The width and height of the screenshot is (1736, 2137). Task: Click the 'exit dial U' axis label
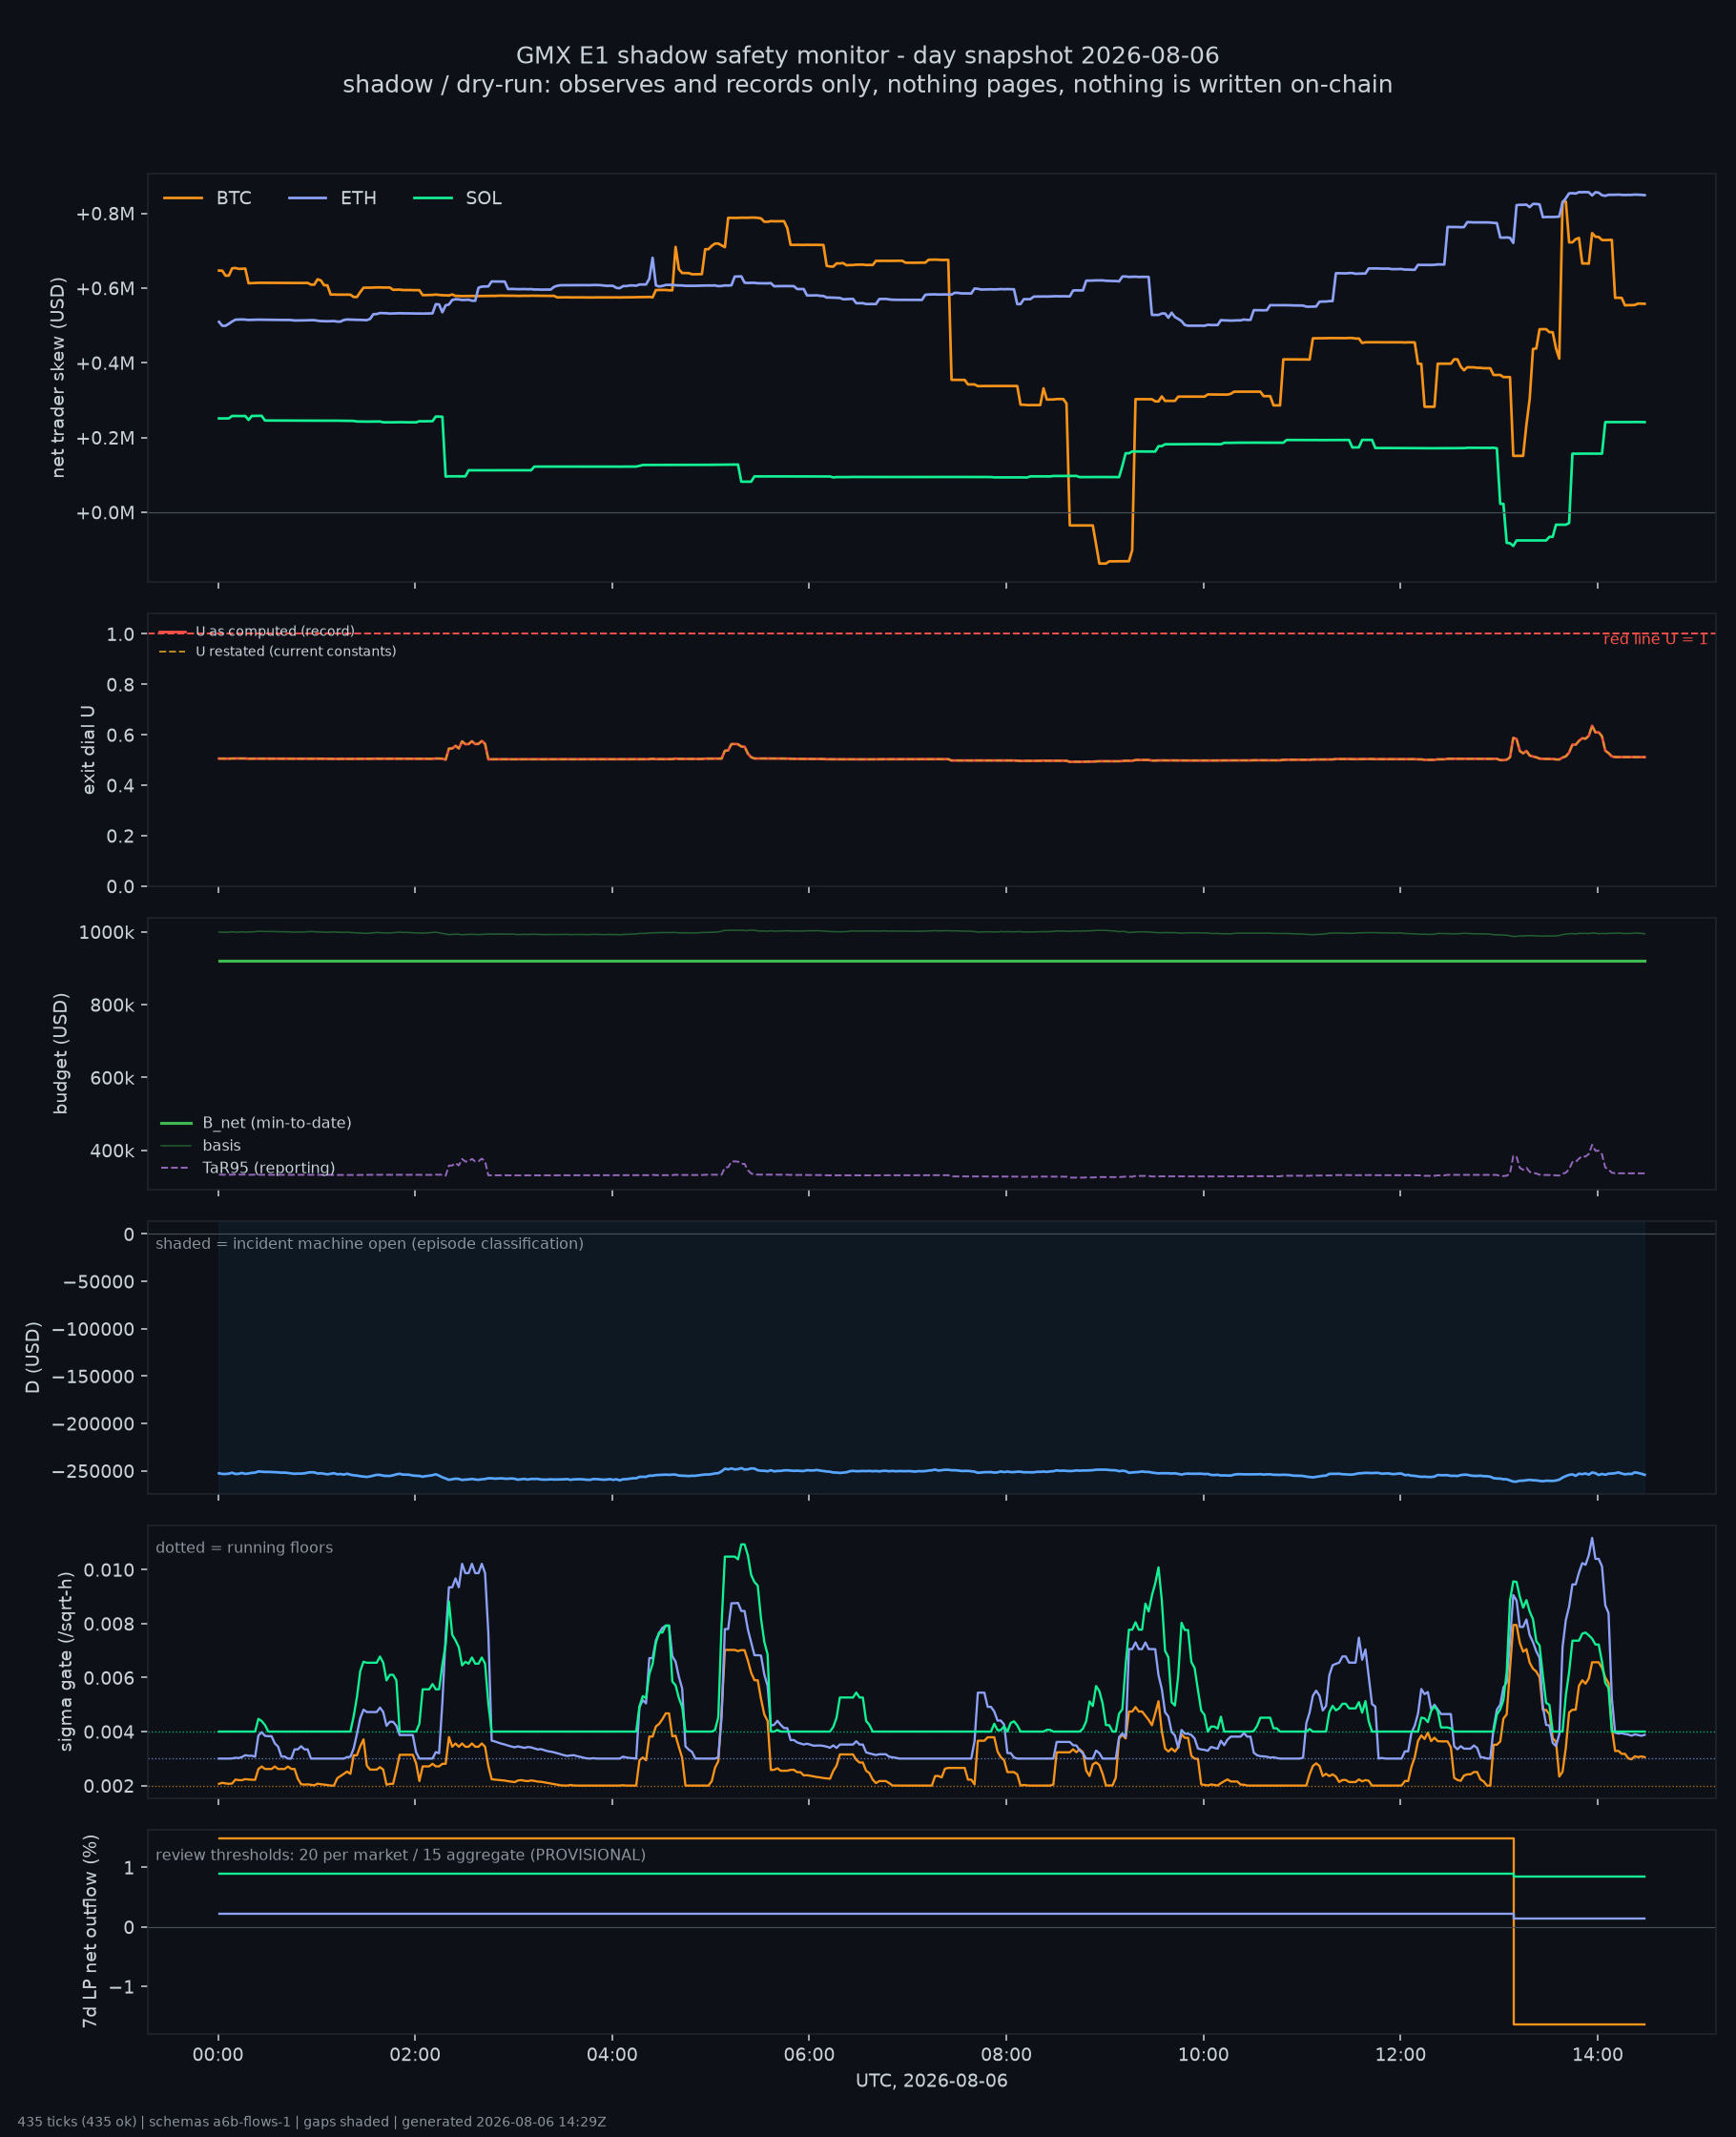click(88, 750)
